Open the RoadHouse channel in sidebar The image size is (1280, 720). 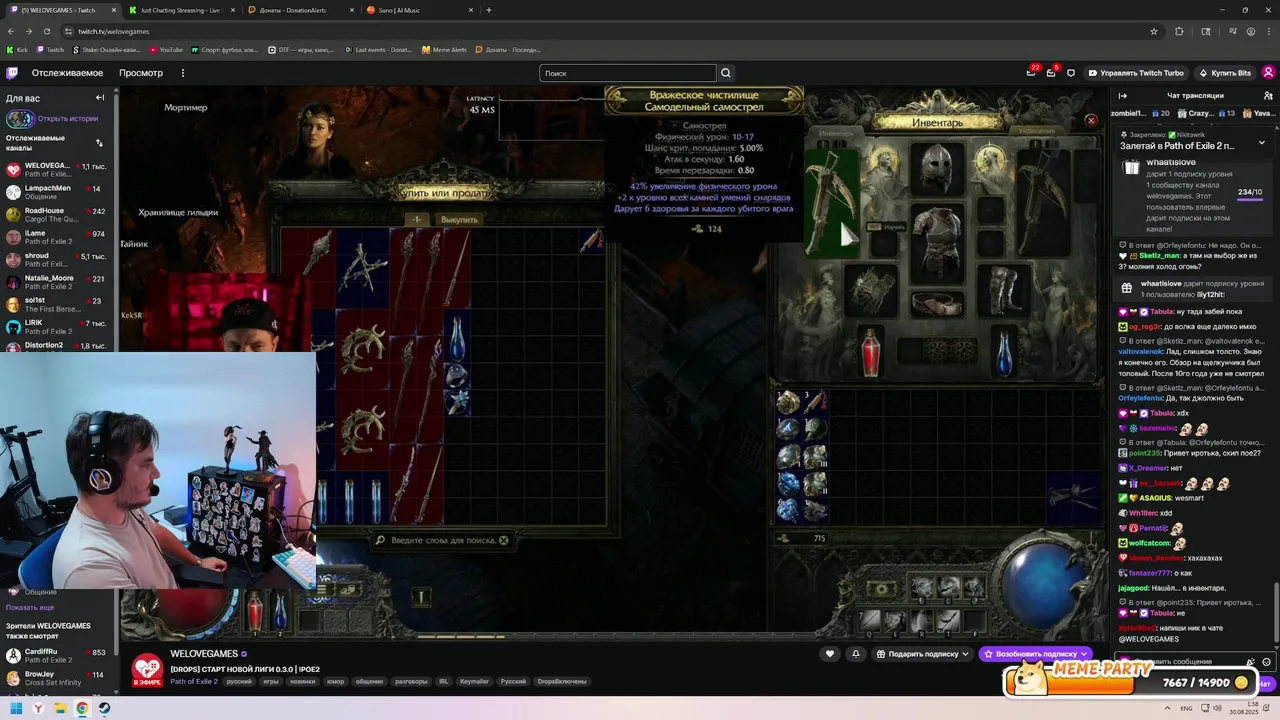tap(58, 215)
